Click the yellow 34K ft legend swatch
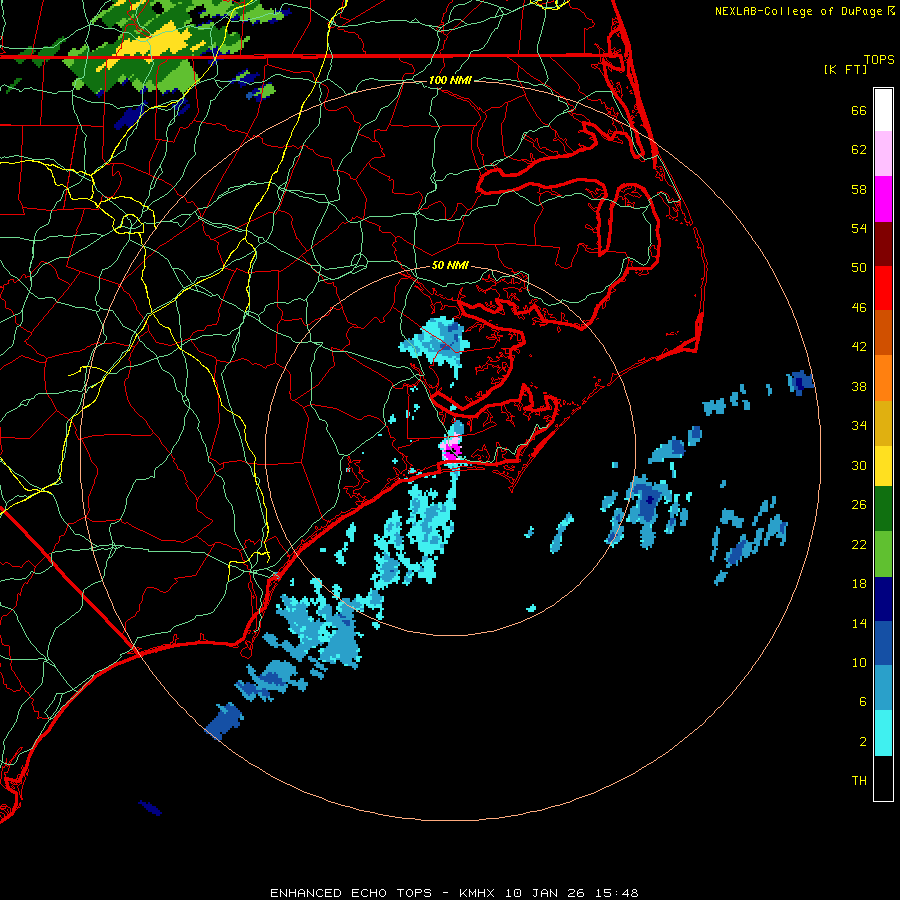Image resolution: width=900 pixels, height=900 pixels. pyautogui.click(x=883, y=465)
